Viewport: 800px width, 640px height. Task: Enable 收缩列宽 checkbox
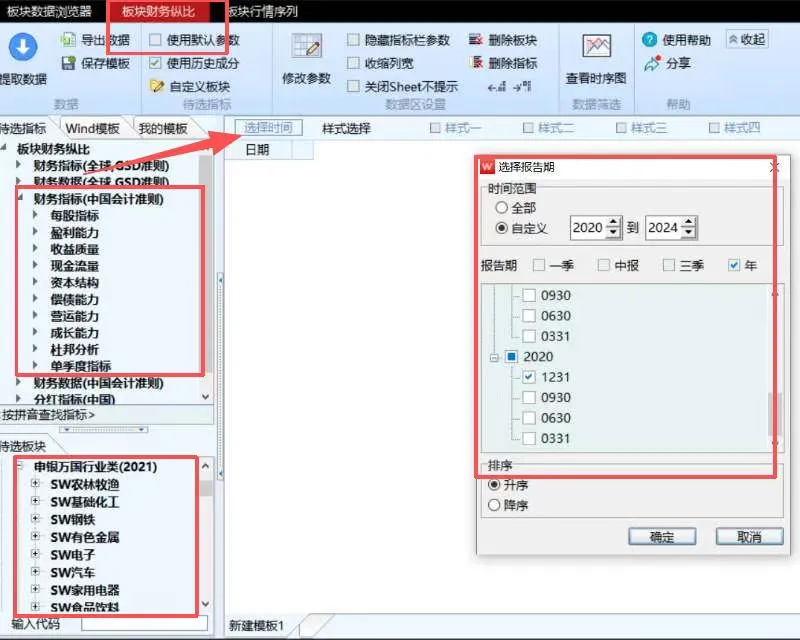353,63
